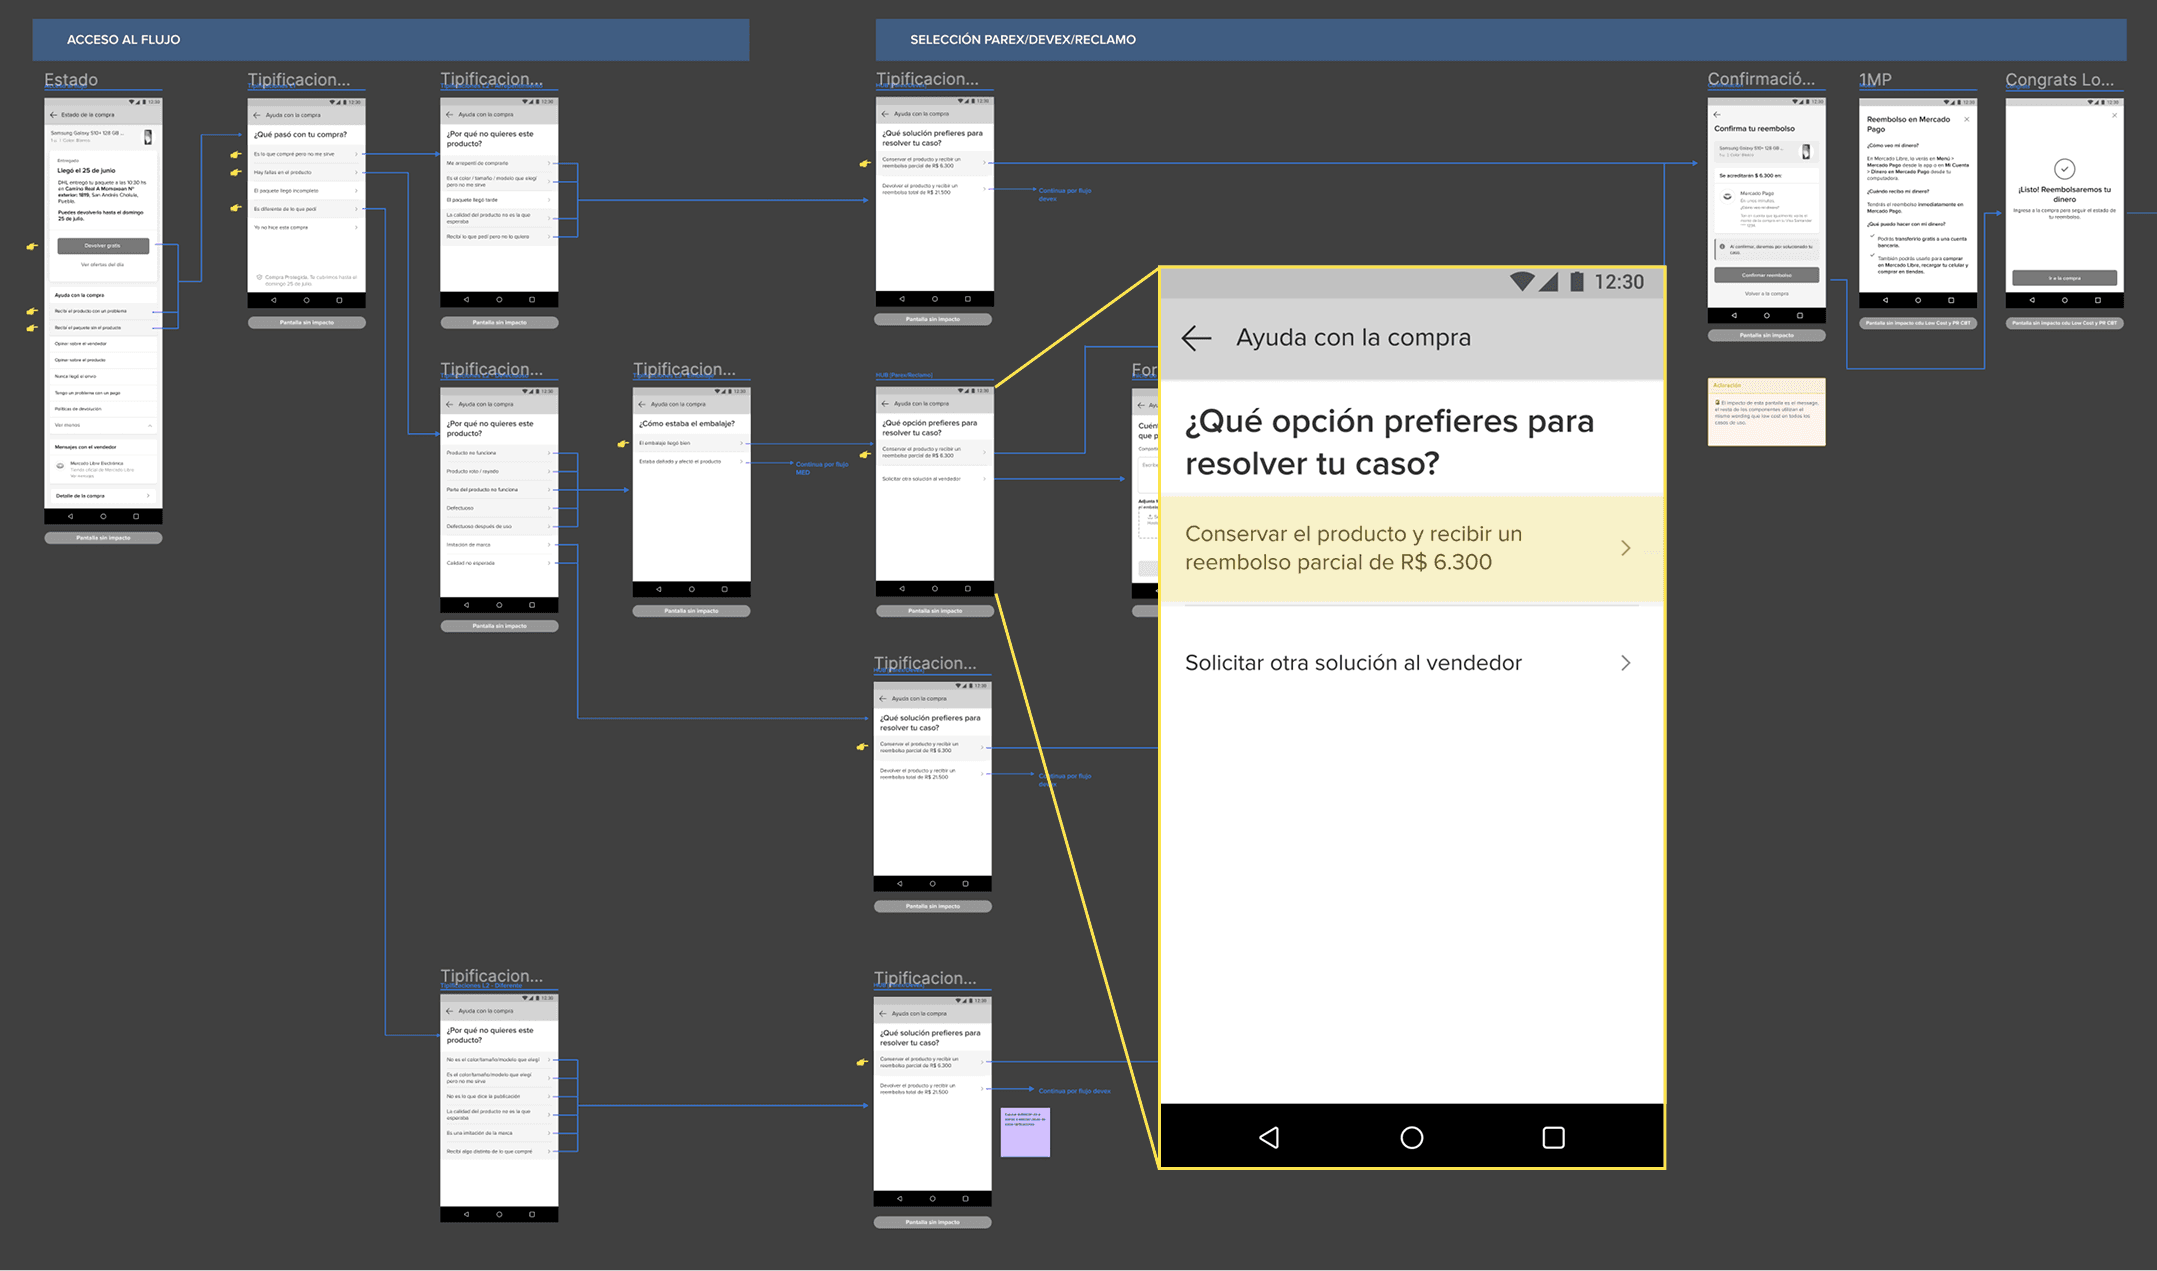Click the back arrow beside Ayuda con la compra
2157x1271 pixels.
click(x=1196, y=338)
